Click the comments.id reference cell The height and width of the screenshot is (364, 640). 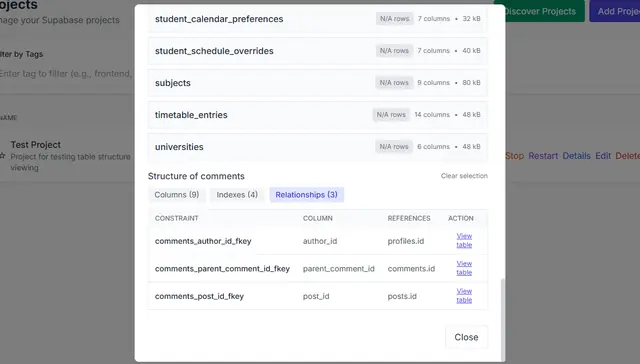coord(411,269)
